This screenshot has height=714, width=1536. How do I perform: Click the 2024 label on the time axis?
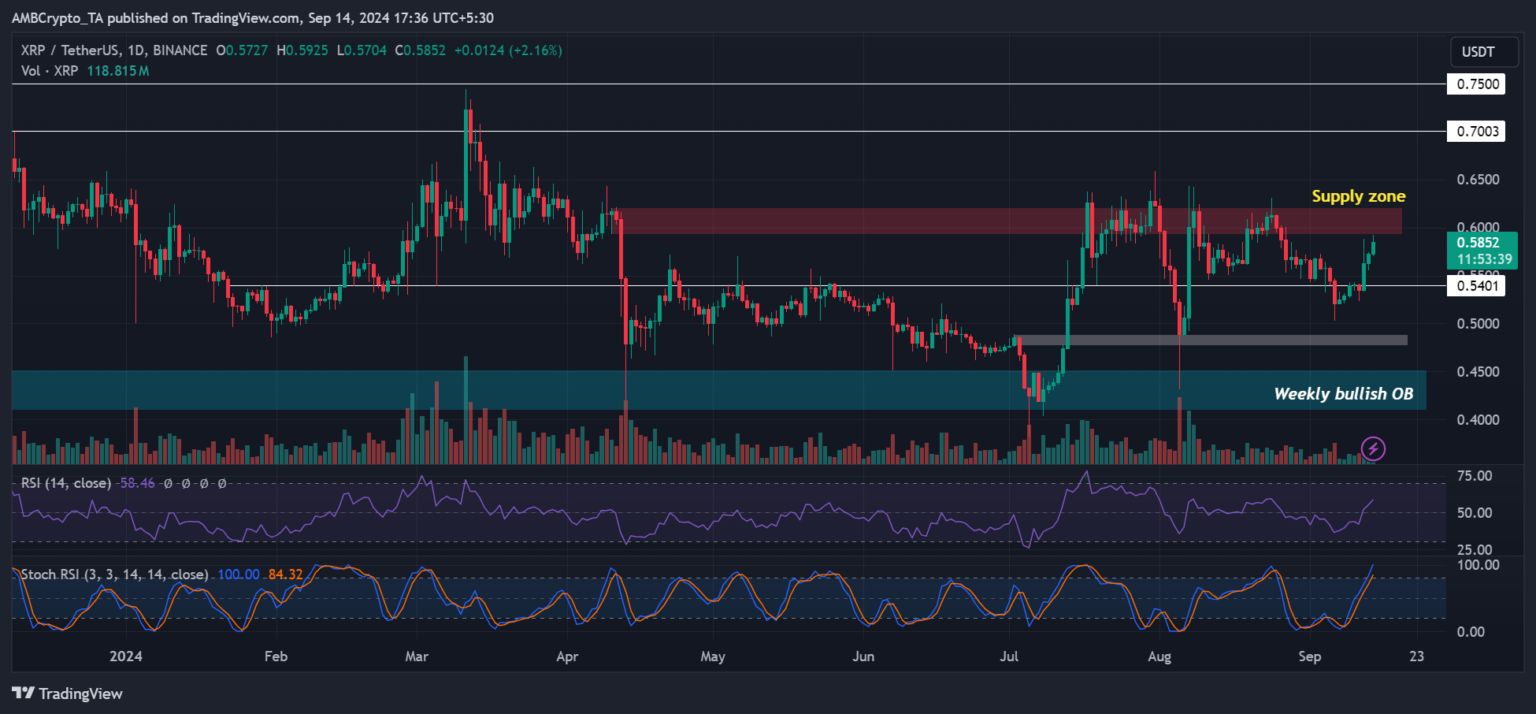127,657
